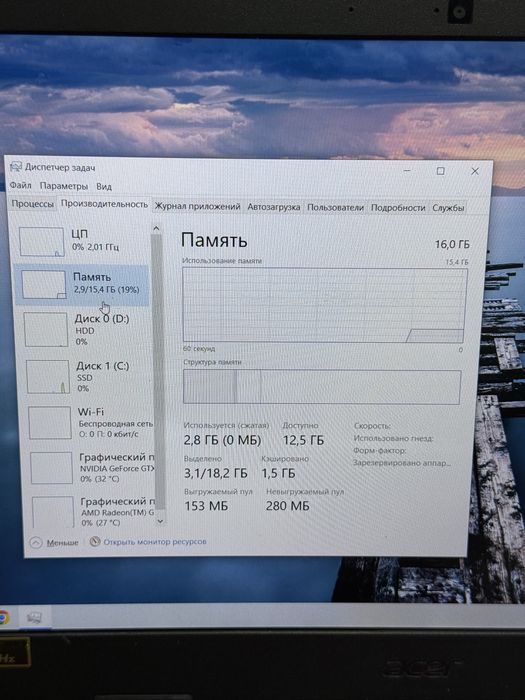
Task: Click the 12,5 ГБ available value
Action: (x=303, y=441)
